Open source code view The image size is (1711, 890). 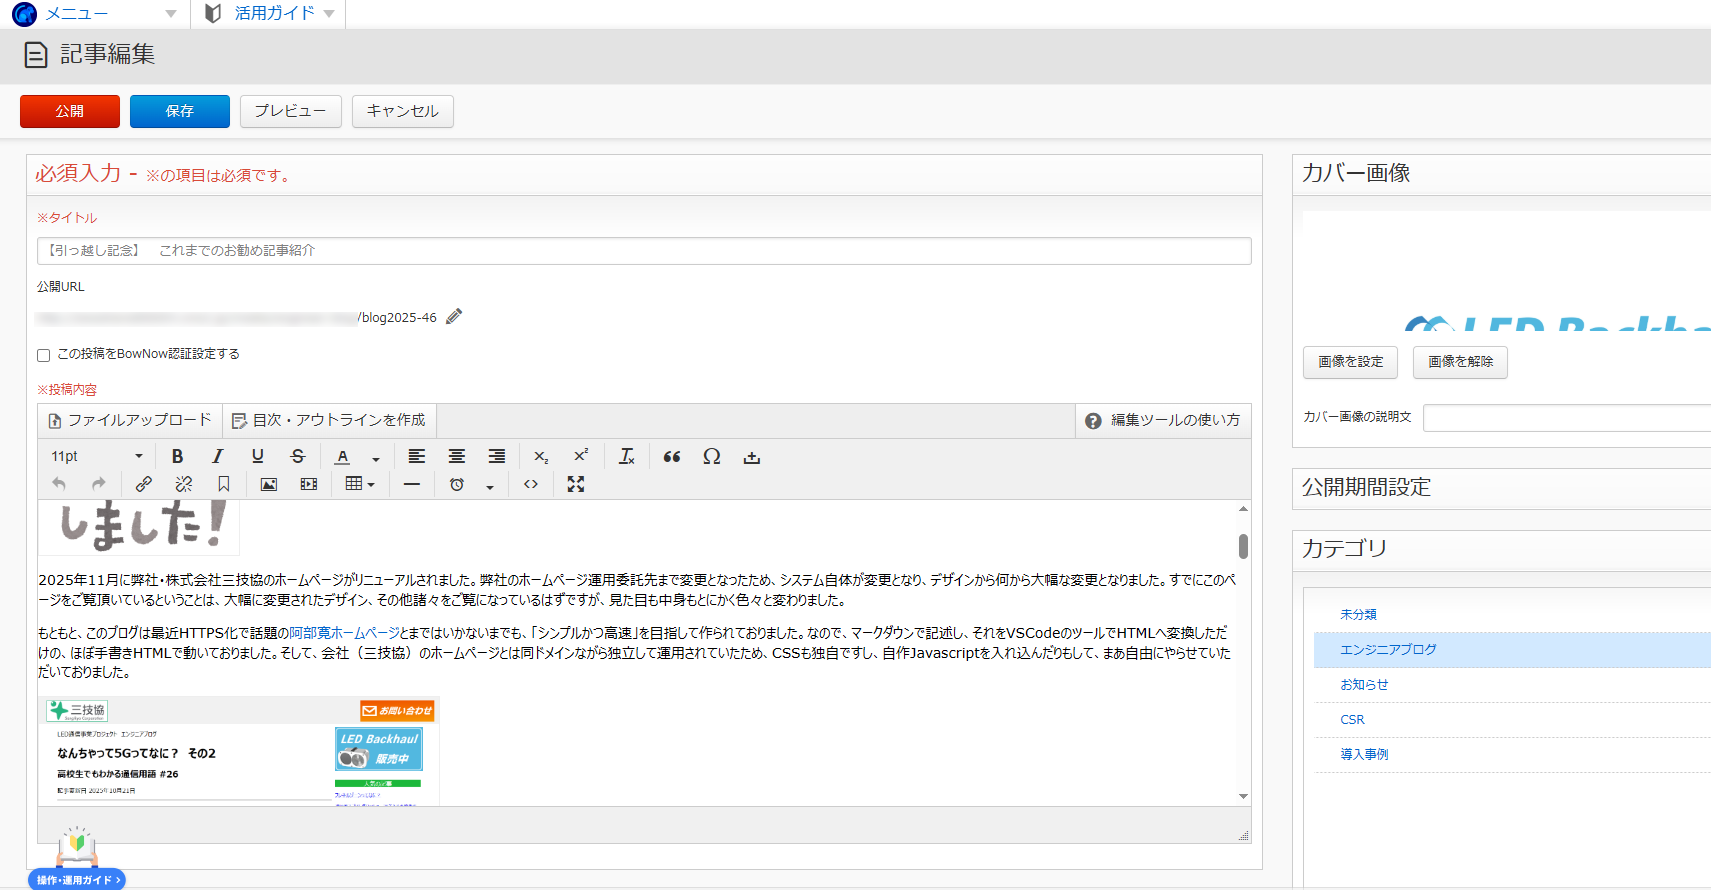[531, 484]
